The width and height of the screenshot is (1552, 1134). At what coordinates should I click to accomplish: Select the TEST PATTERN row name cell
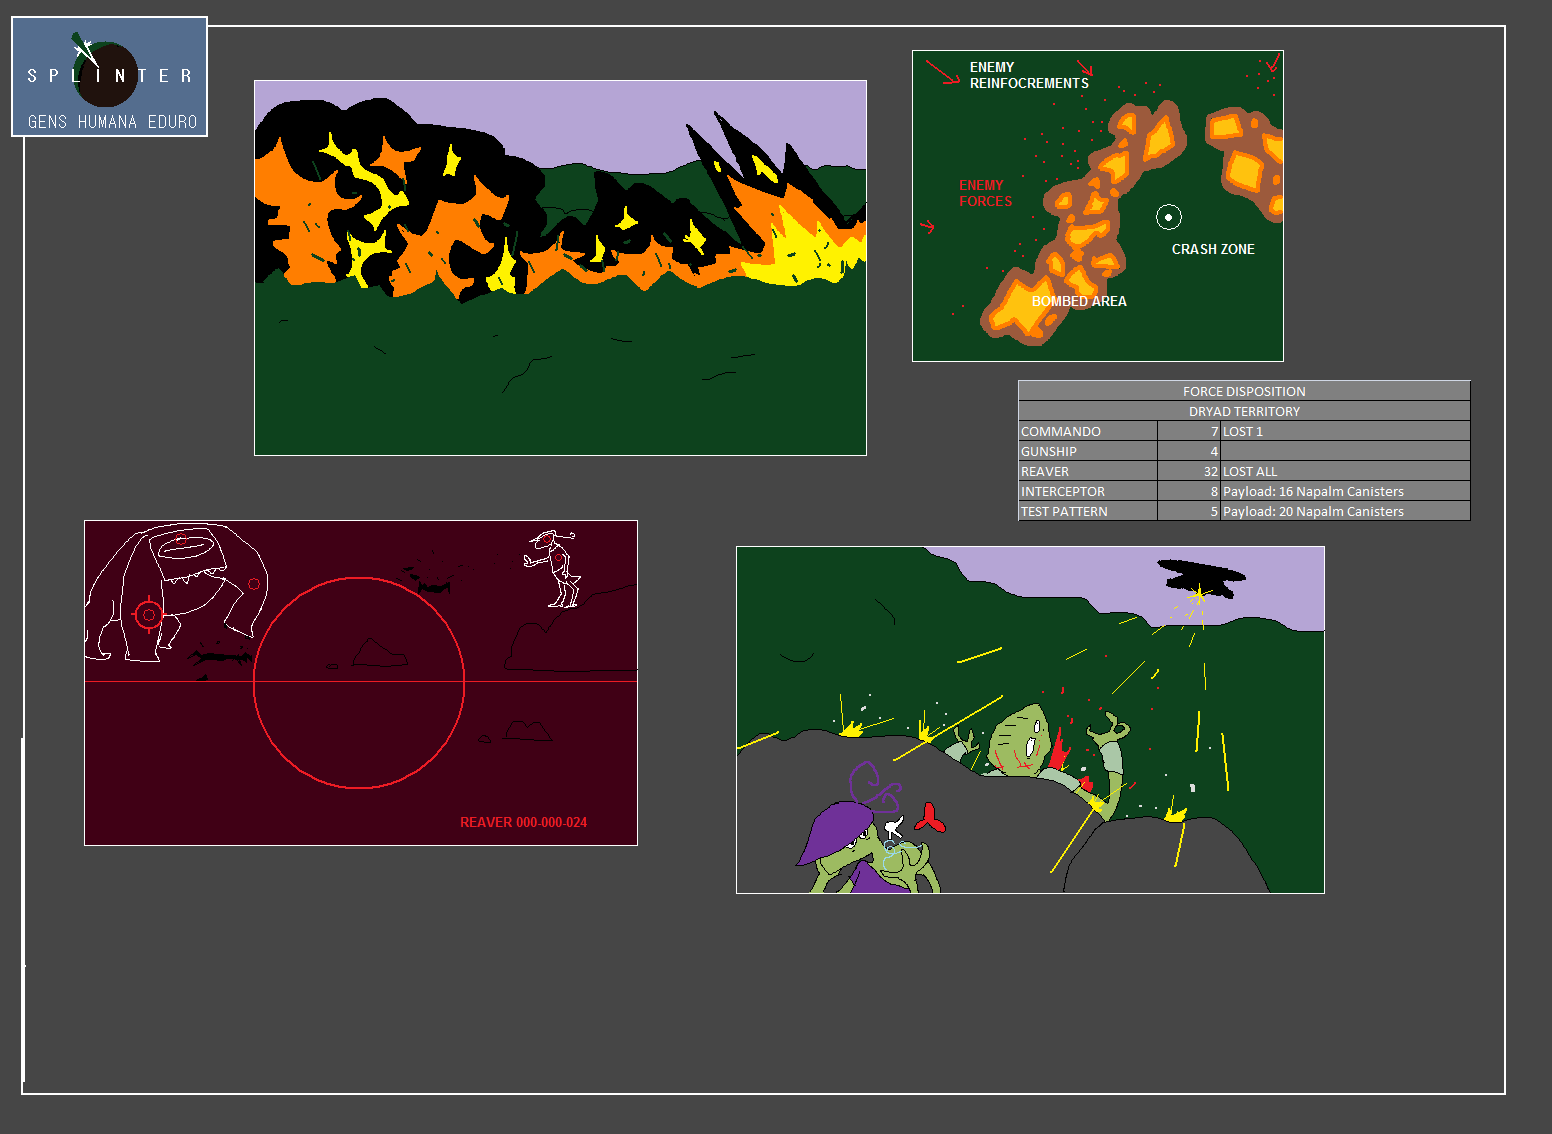click(x=1087, y=511)
